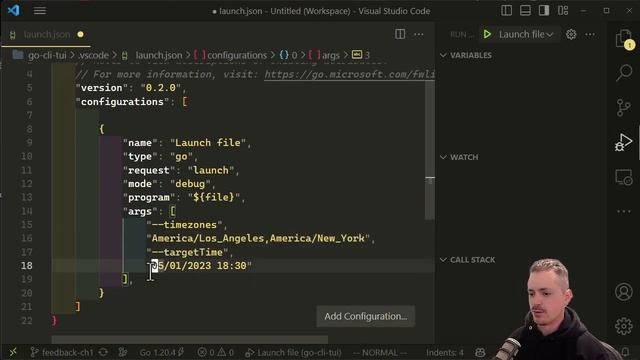Click the "05/01/2023 18:30" value
The height and width of the screenshot is (360, 640).
(x=199, y=266)
